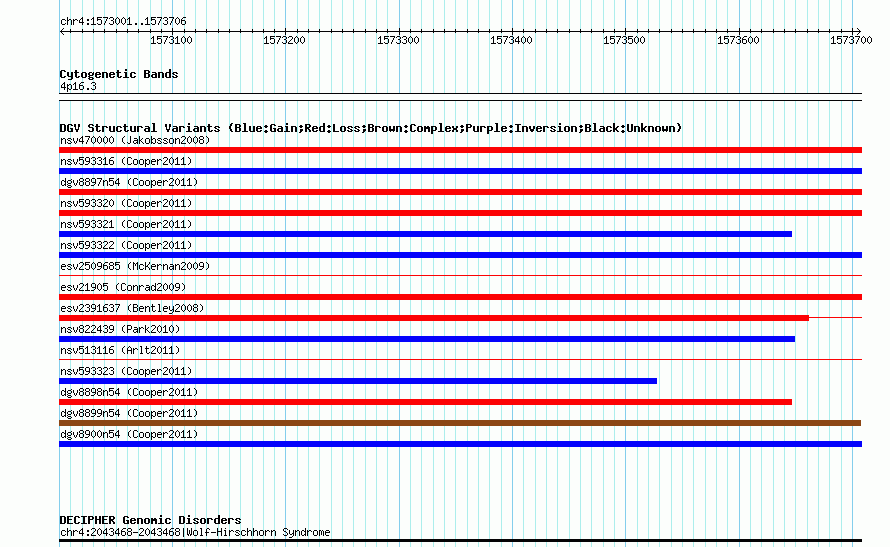
Task: Click the "dgv8899n54 (Cooper2011)" label
Action: [129, 413]
